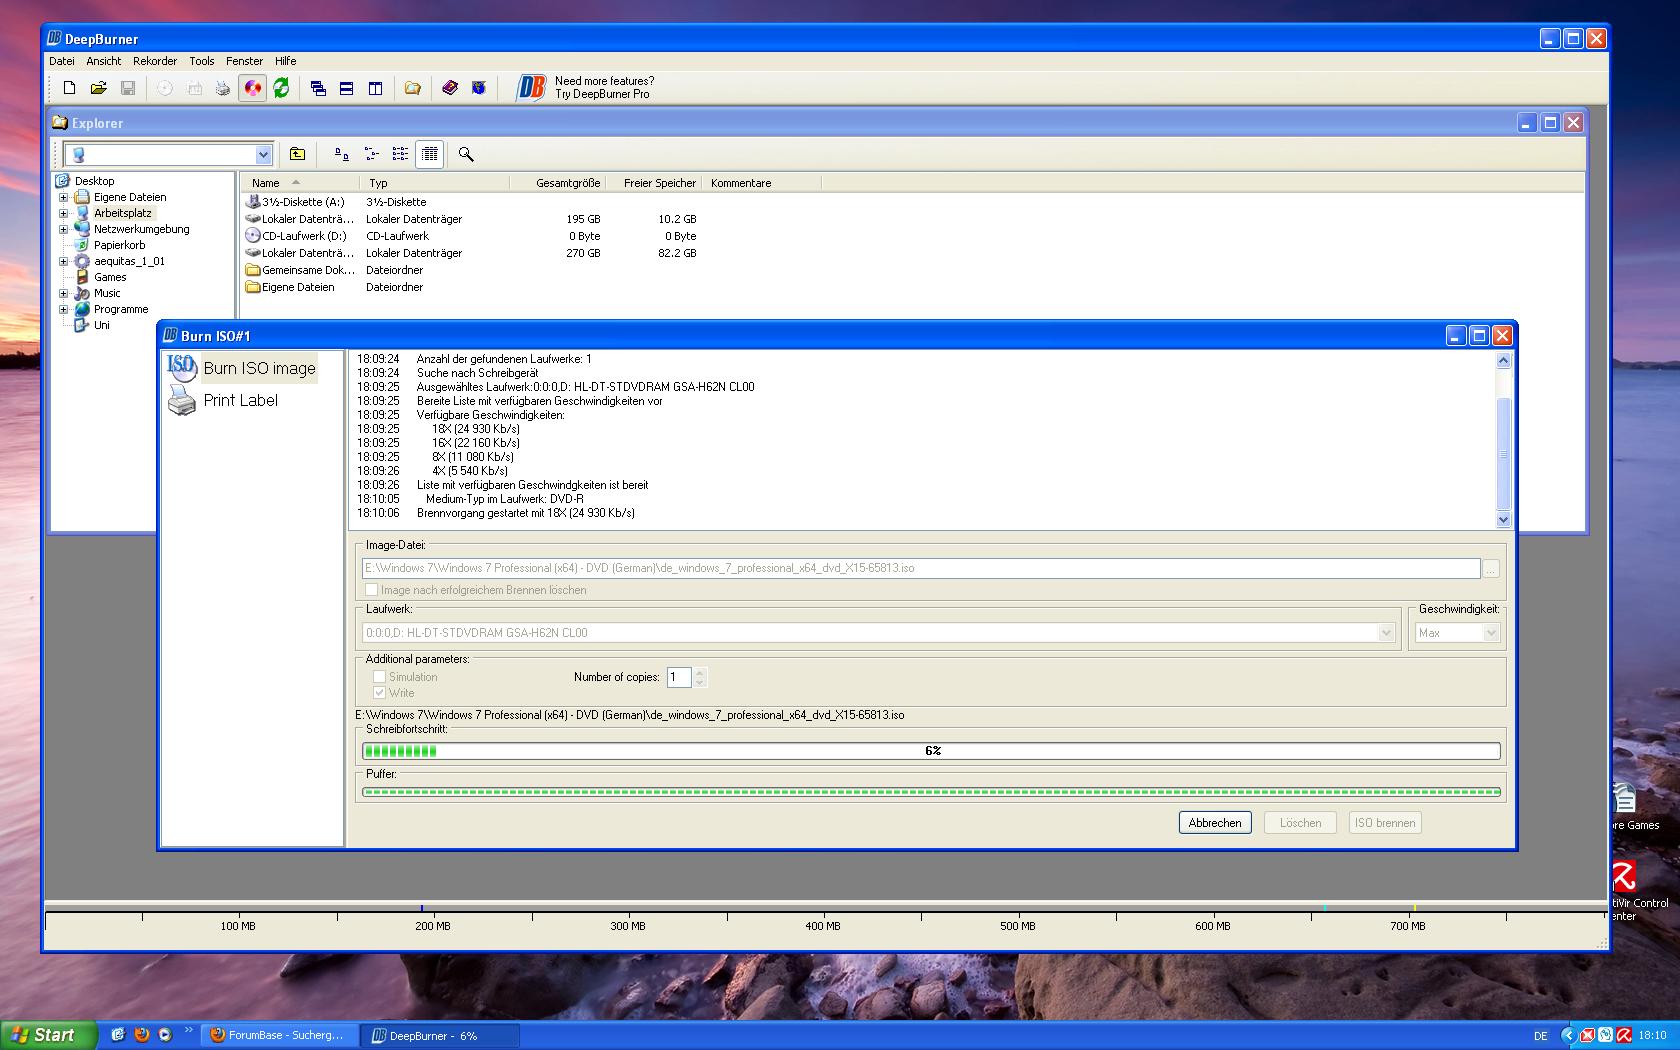
Task: Tile windows vertically via toolbar icon
Action: (376, 88)
